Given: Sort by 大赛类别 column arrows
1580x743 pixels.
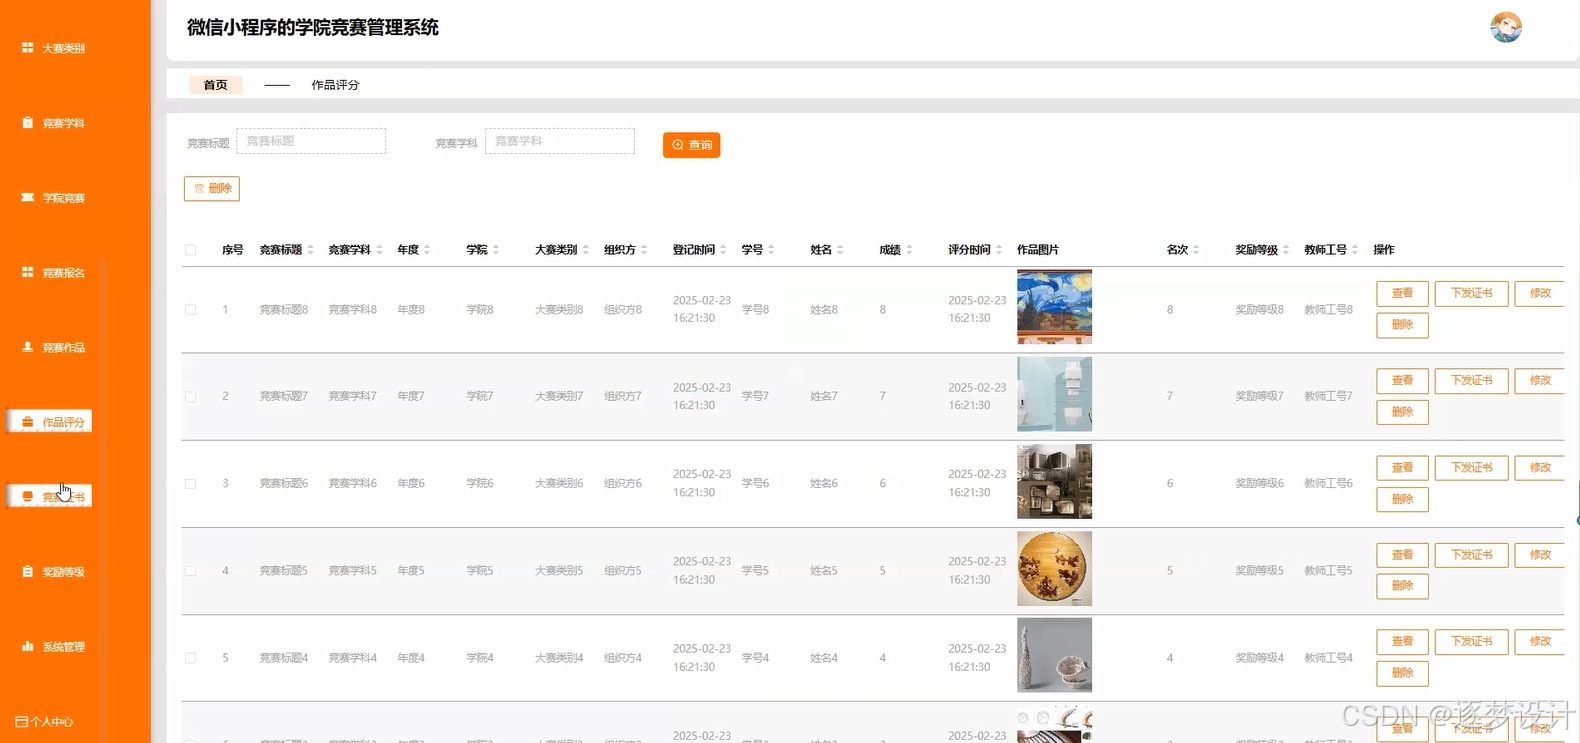Looking at the screenshot, I should tap(586, 250).
